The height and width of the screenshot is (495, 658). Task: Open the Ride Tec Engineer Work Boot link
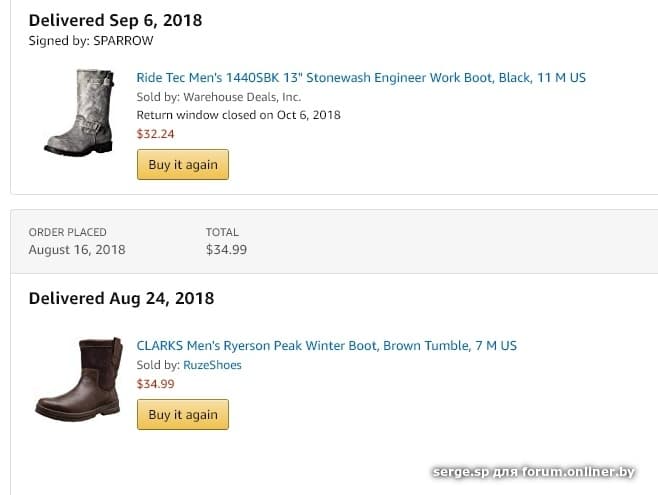[x=361, y=78]
